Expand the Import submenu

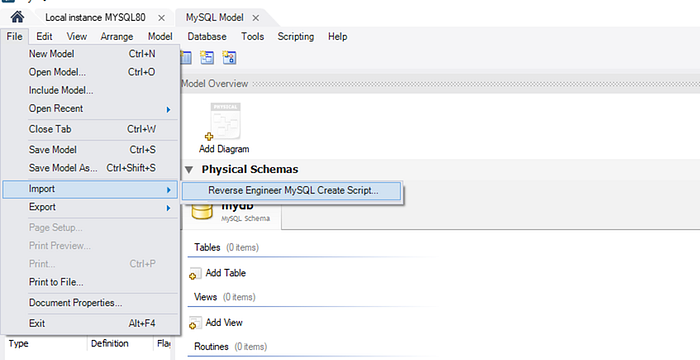click(90, 189)
